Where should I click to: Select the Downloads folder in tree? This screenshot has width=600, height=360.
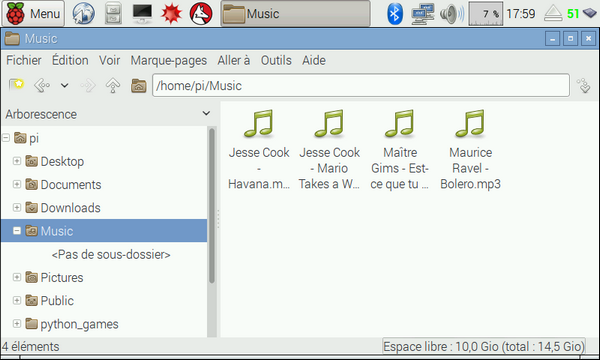[x=63, y=208]
